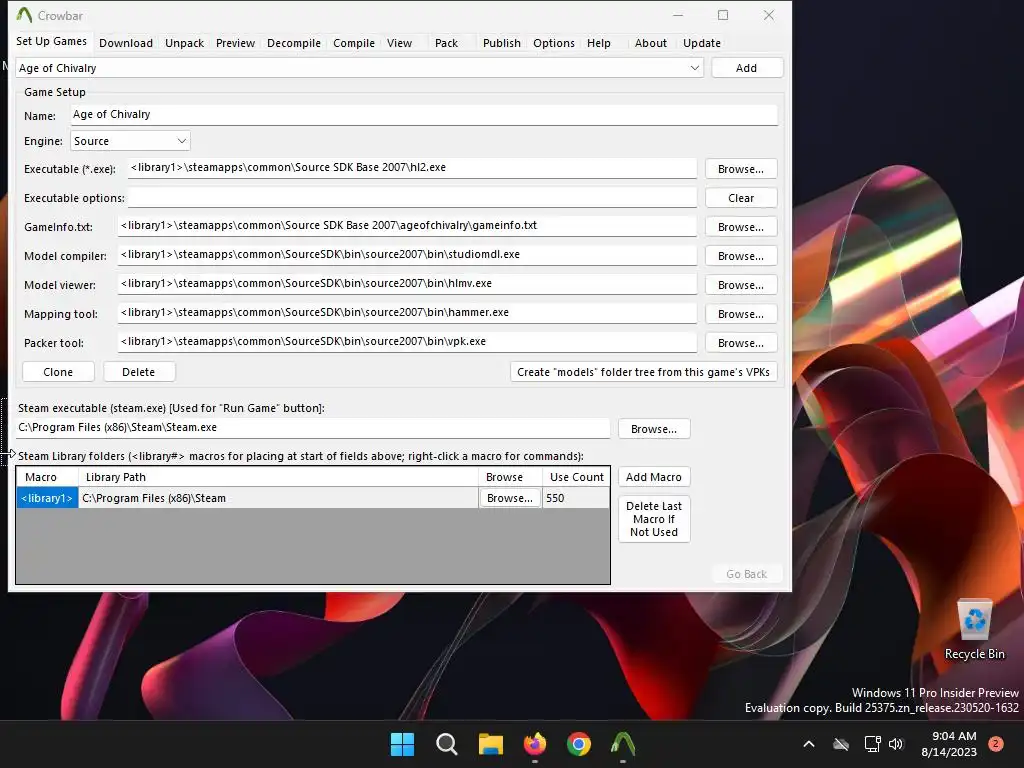Click the Model viewer path field
The image size is (1024, 768).
(x=408, y=283)
